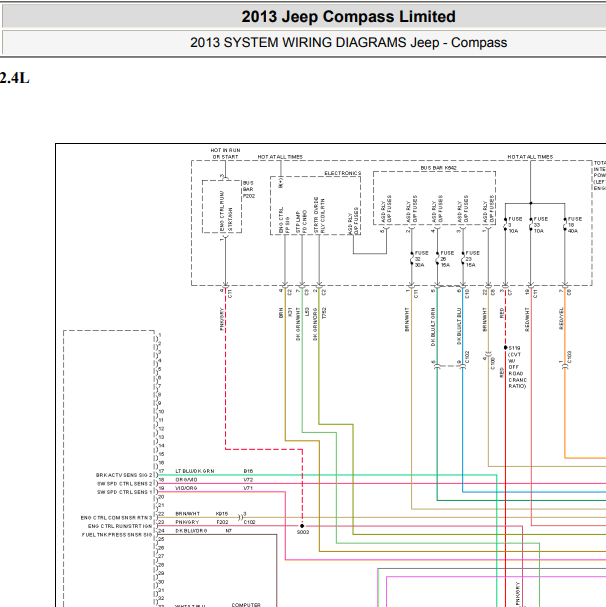Select the 'FUSE 26 15A' label
The width and height of the screenshot is (606, 607).
[x=447, y=259]
